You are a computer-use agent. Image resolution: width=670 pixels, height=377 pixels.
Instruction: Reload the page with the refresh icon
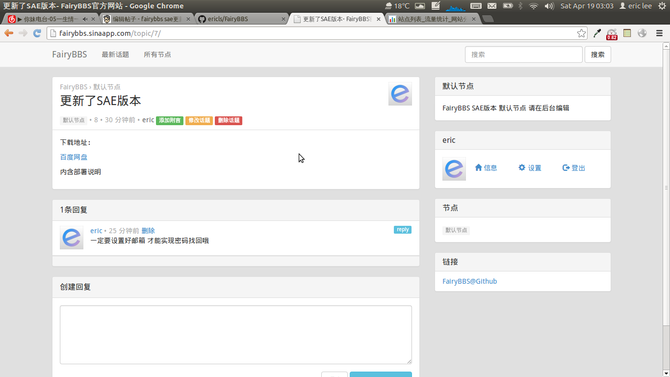pos(37,33)
